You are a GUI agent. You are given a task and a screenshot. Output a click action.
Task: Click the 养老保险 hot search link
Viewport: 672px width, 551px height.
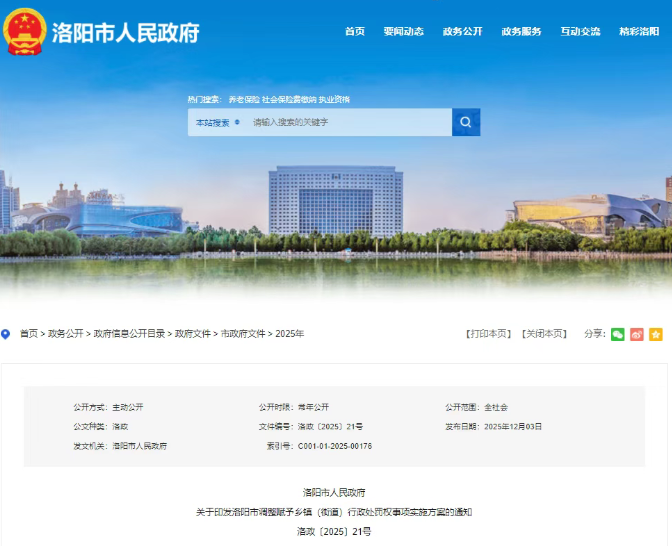(243, 100)
